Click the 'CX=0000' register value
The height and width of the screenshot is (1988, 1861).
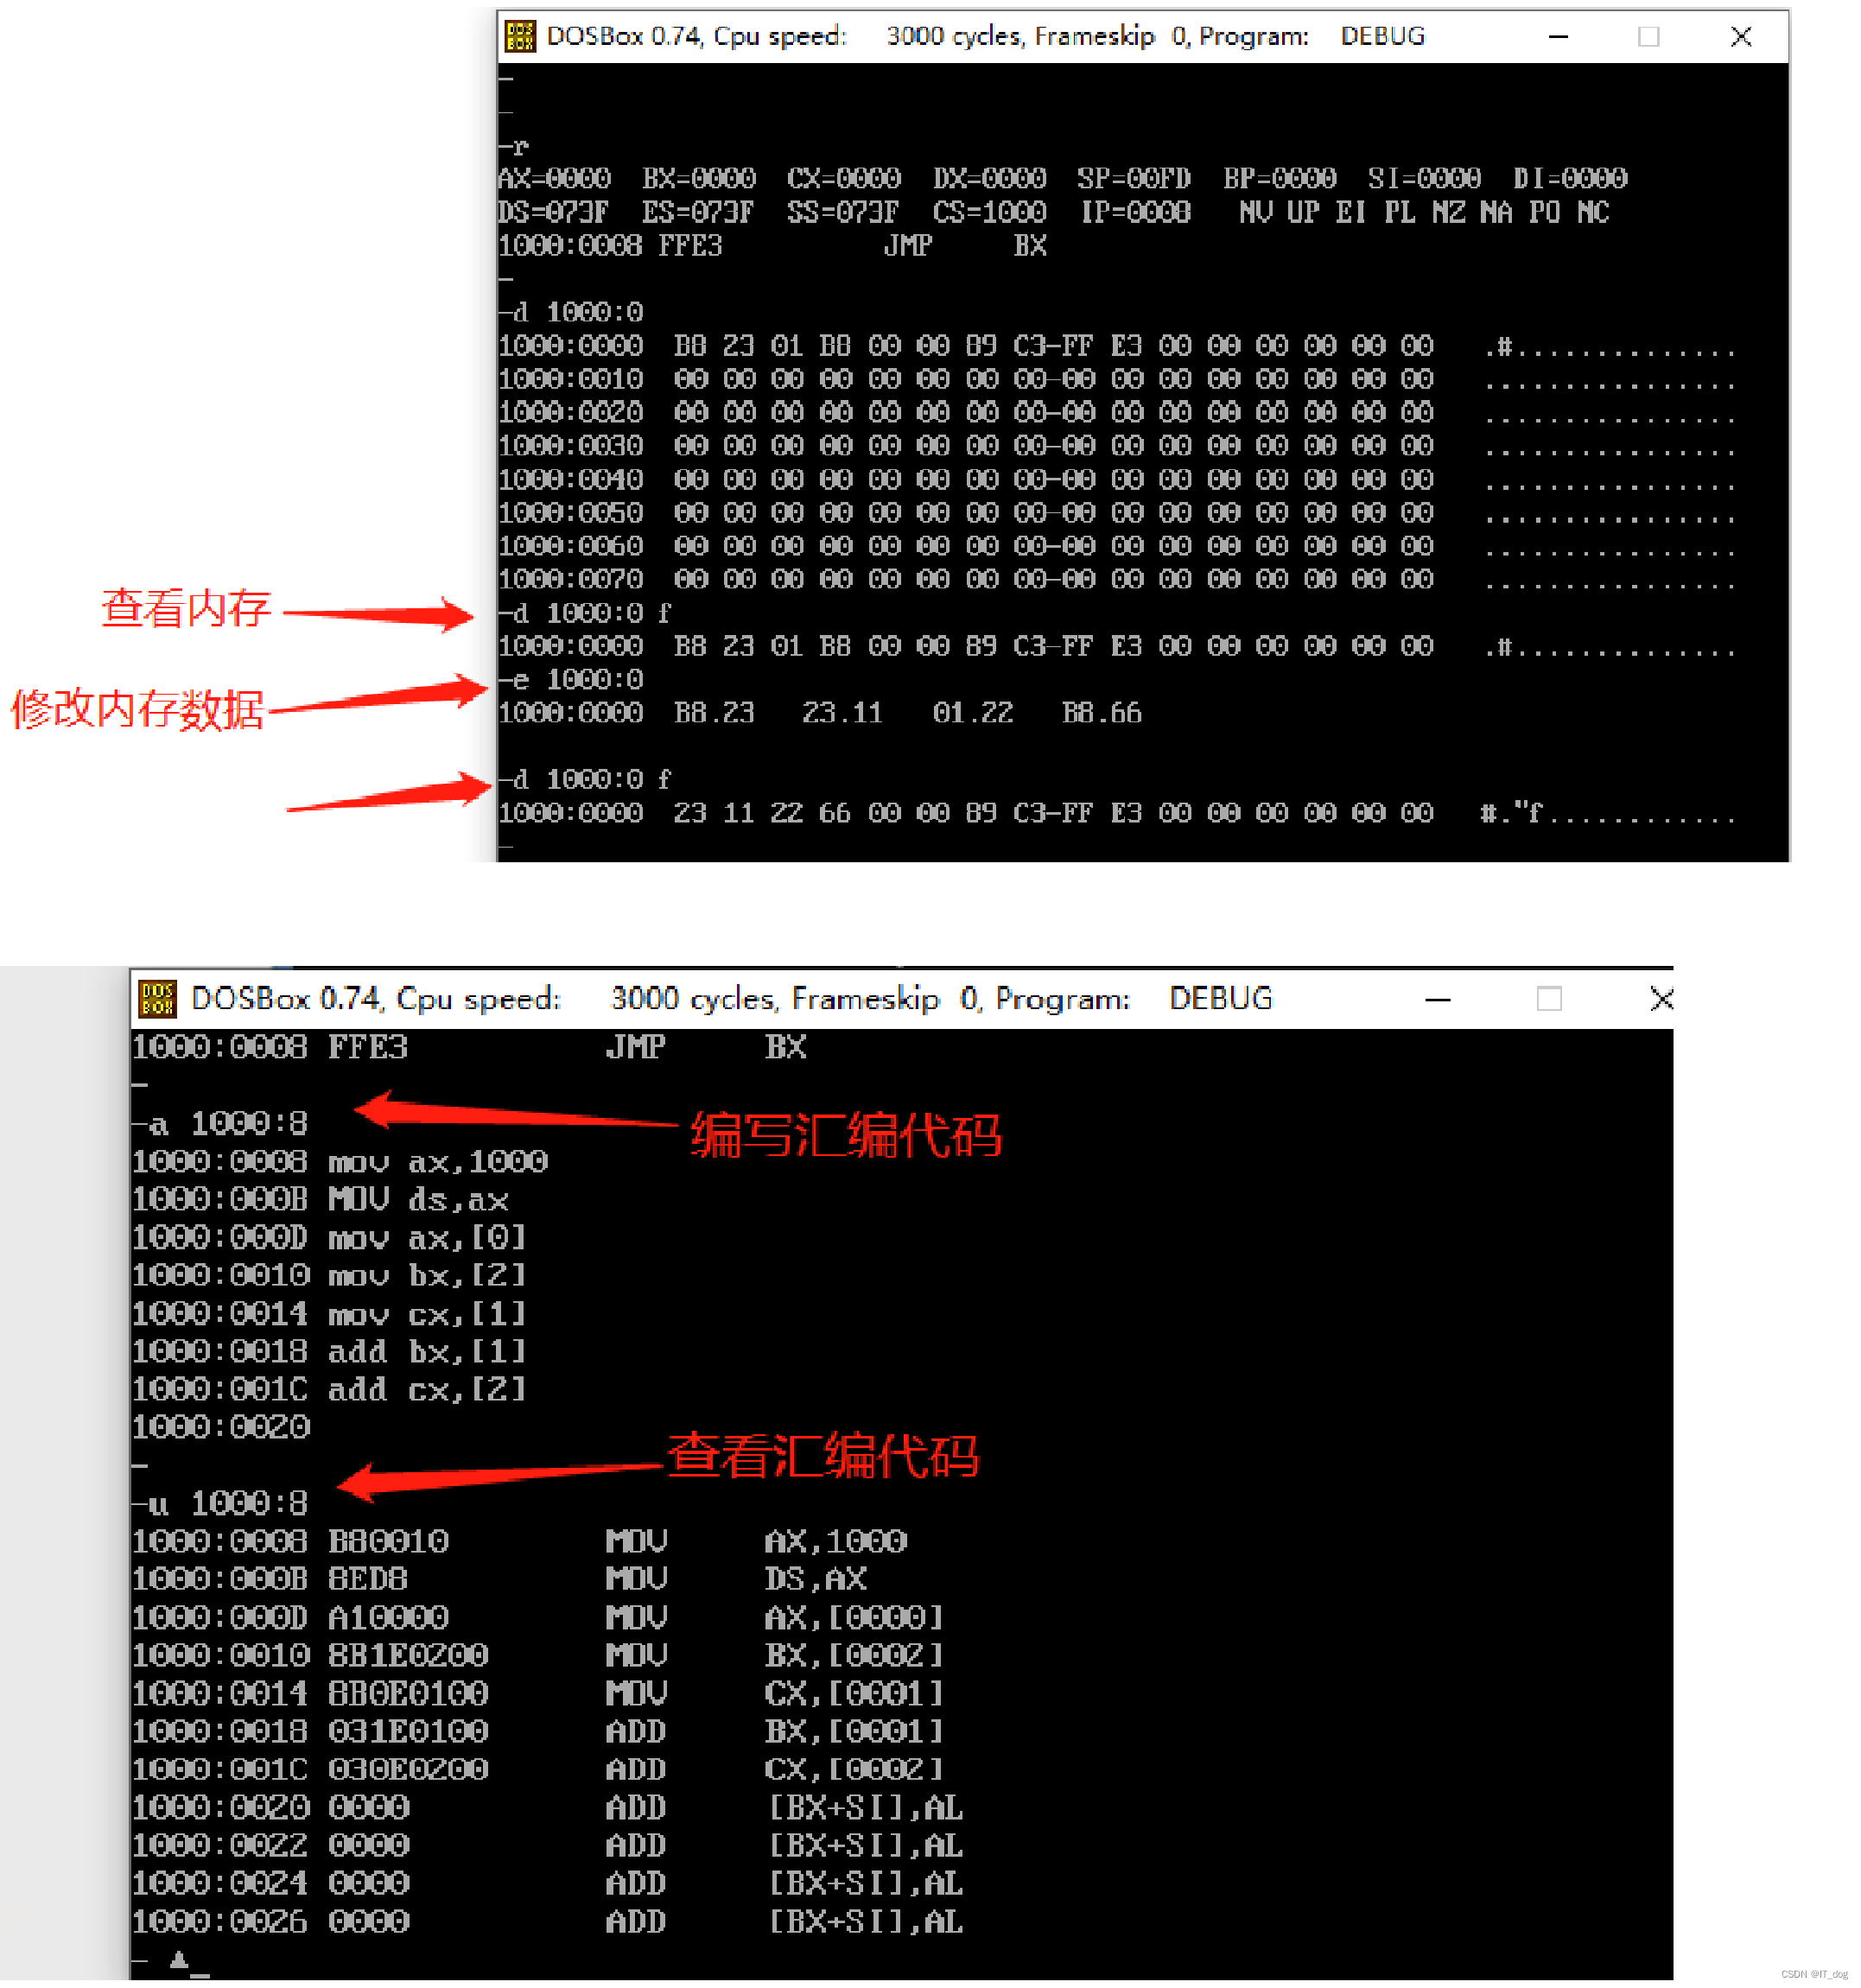point(844,179)
